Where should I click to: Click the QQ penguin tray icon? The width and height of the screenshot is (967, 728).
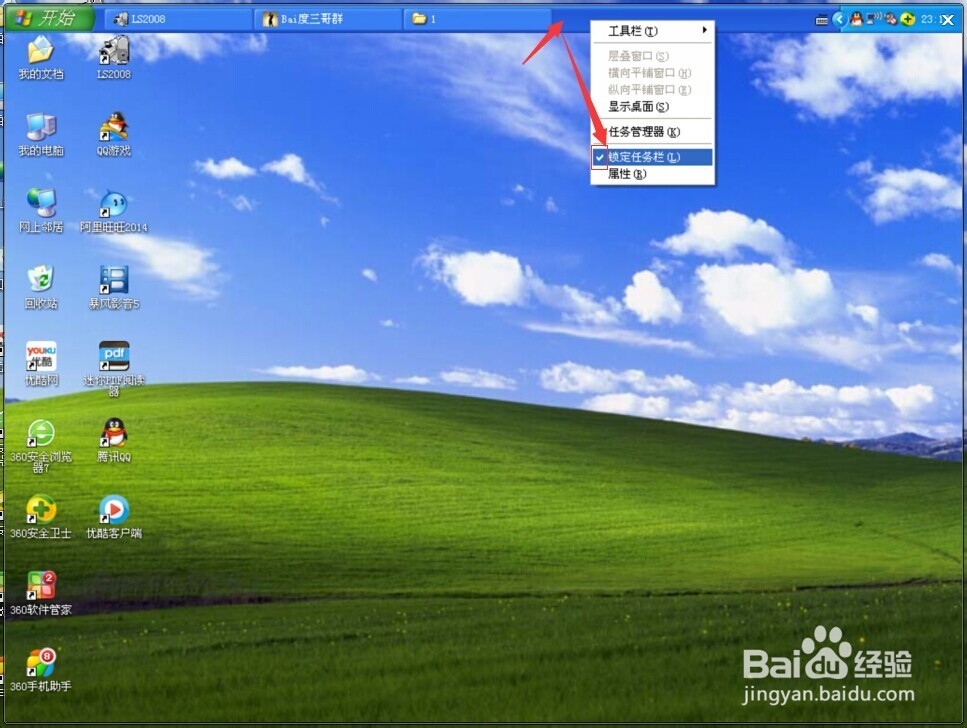point(856,19)
